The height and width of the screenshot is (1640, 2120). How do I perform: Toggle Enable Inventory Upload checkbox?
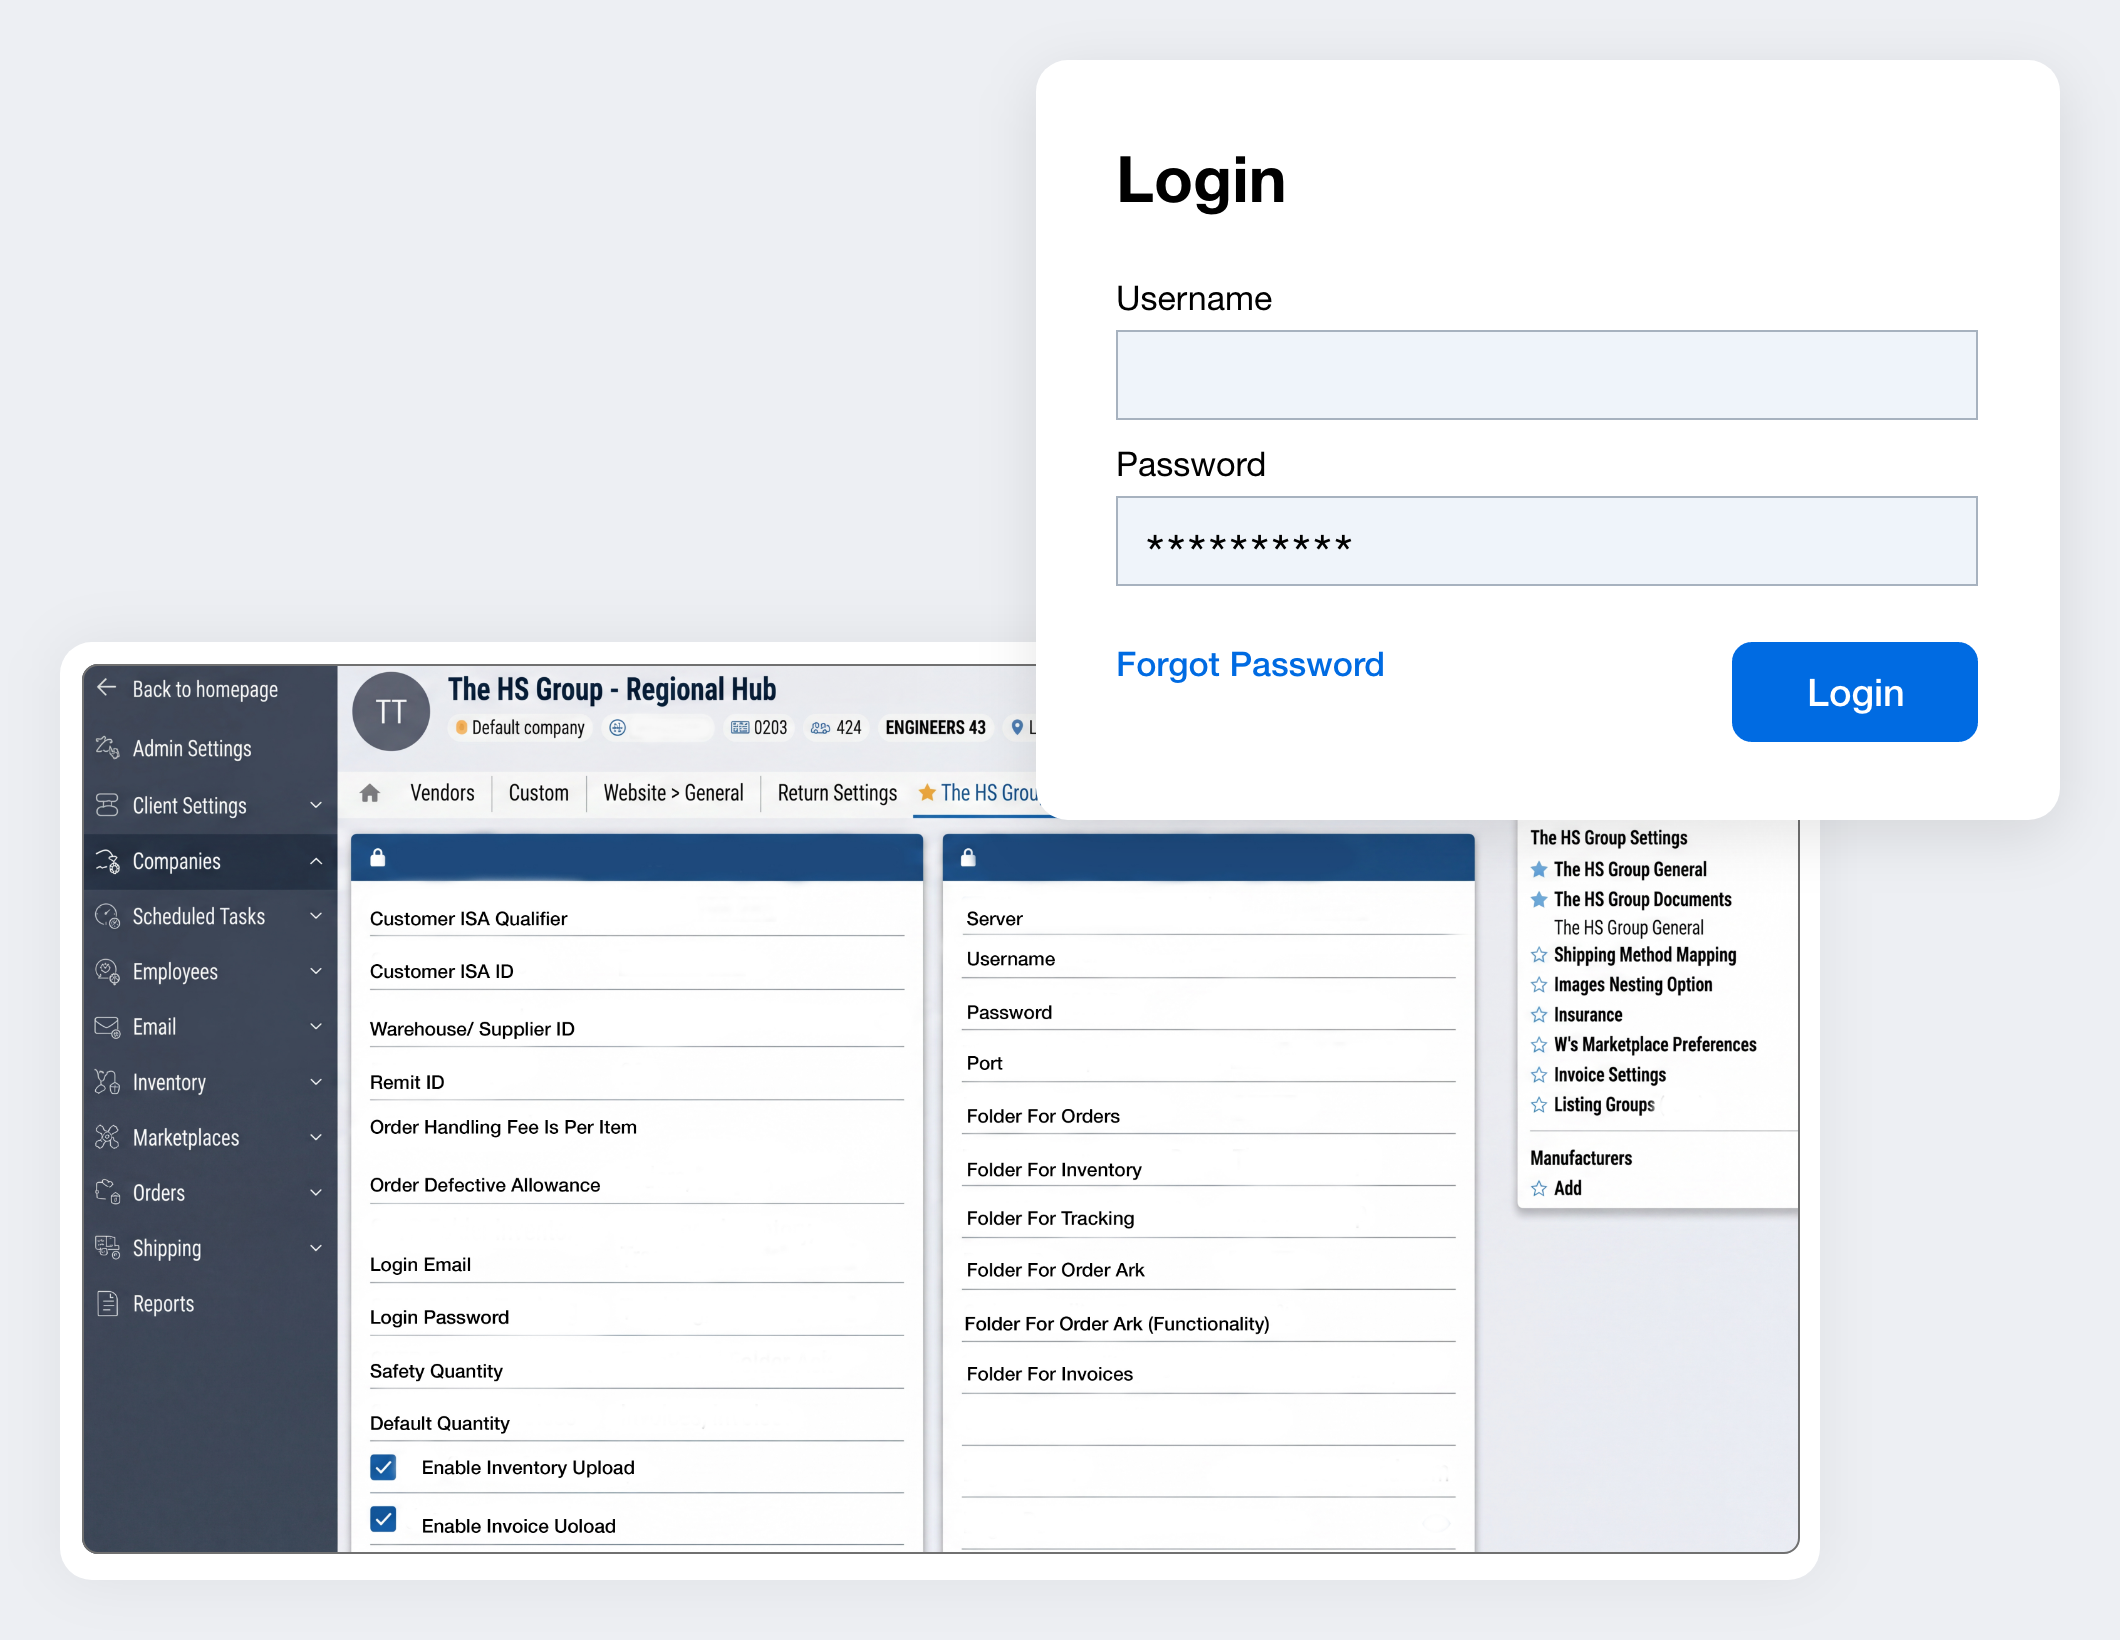pyautogui.click(x=383, y=1467)
